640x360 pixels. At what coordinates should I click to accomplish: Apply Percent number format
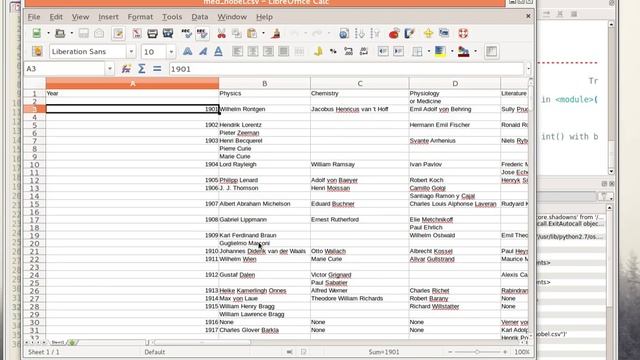pos(333,51)
